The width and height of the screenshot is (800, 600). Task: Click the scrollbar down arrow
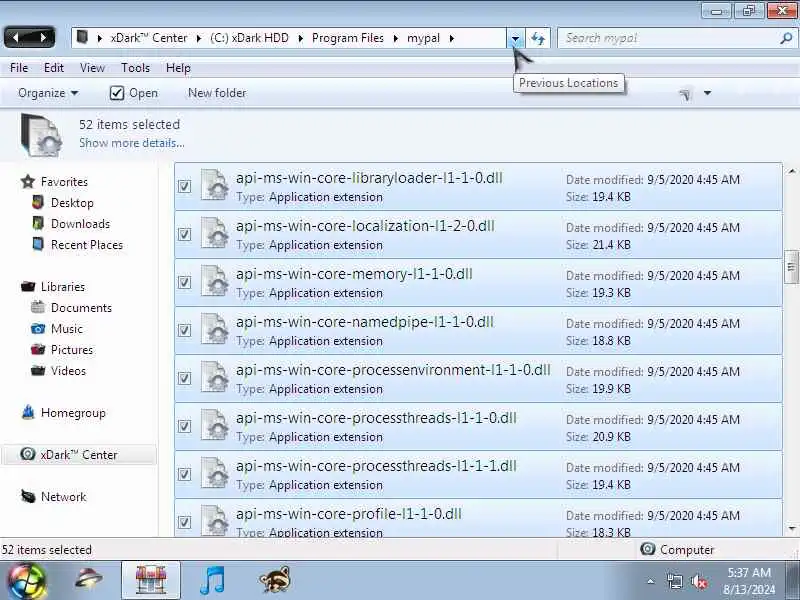791,528
